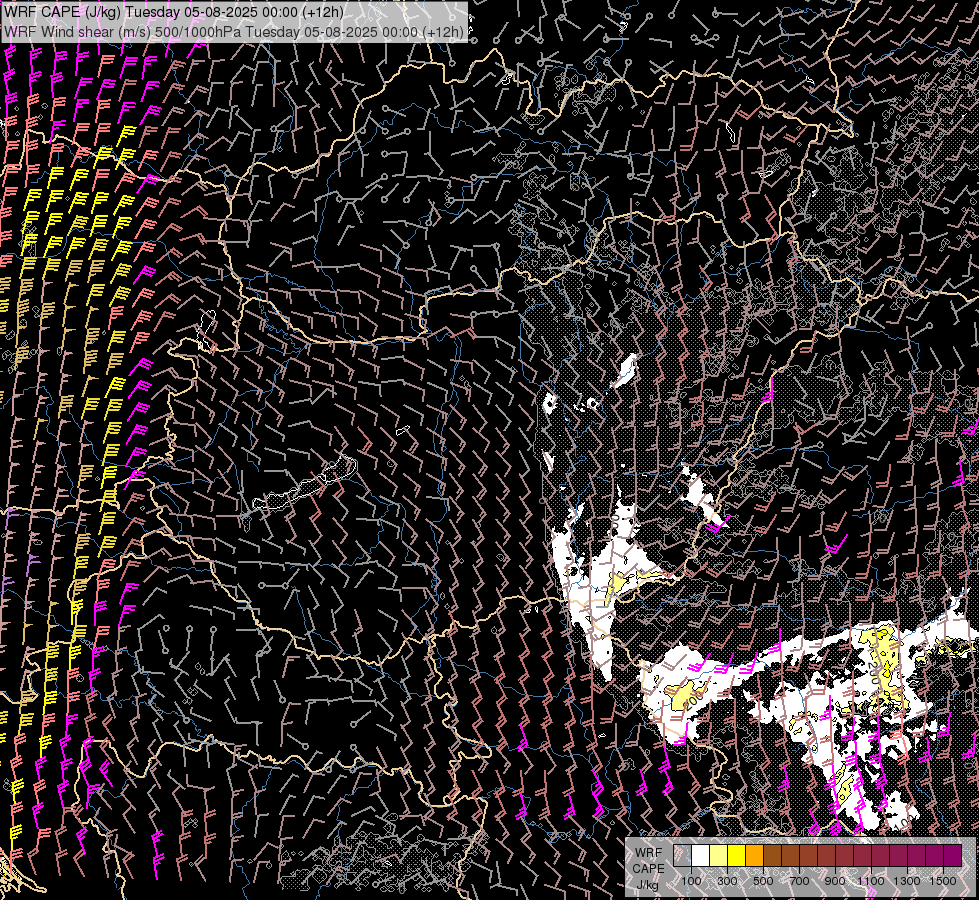Click the "CAPE" word in the legend
The image size is (979, 900).
pos(648,869)
